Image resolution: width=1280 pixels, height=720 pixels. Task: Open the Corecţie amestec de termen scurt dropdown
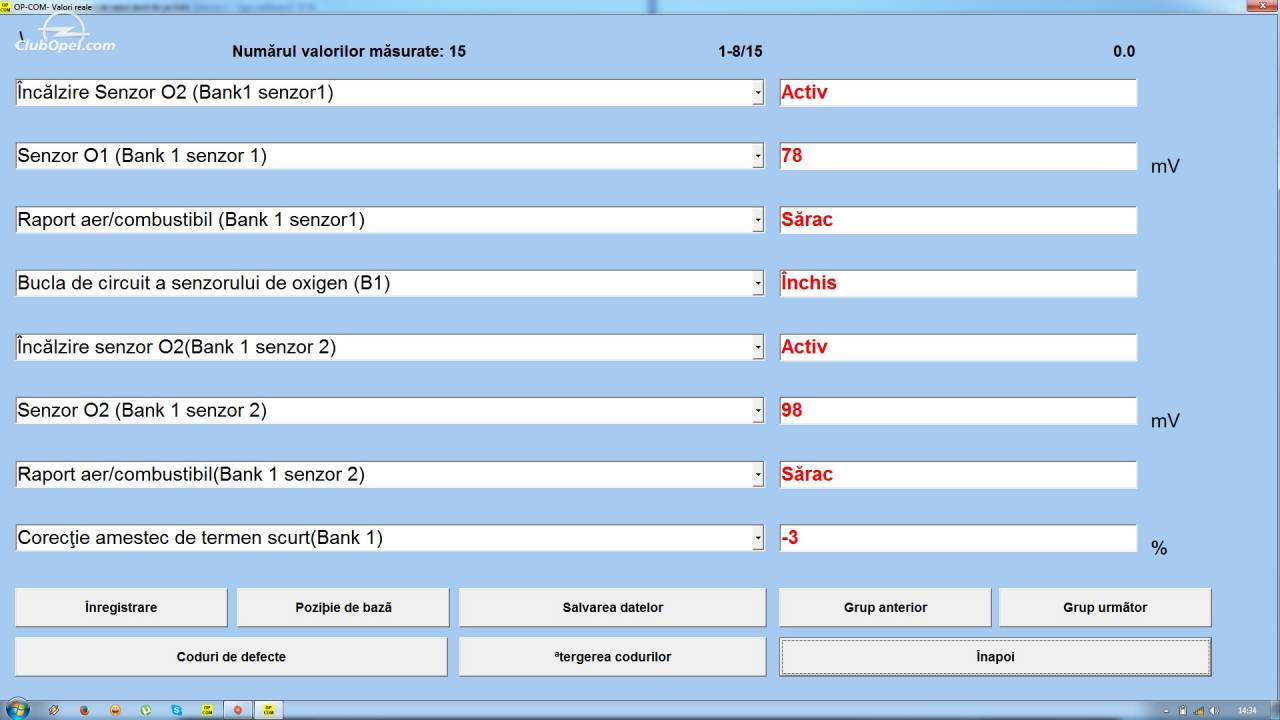pyautogui.click(x=758, y=538)
